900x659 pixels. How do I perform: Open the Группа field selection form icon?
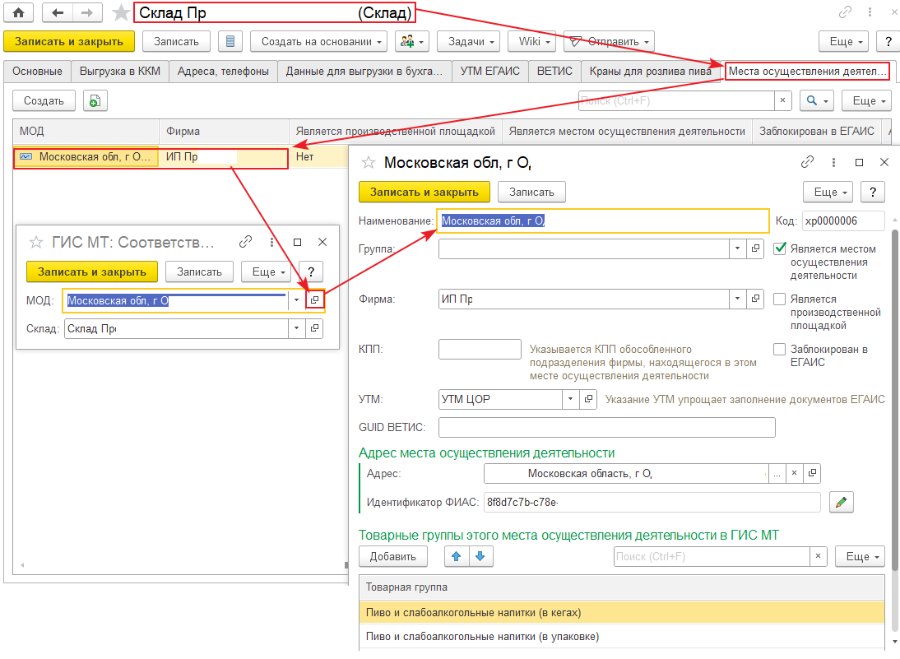click(755, 249)
